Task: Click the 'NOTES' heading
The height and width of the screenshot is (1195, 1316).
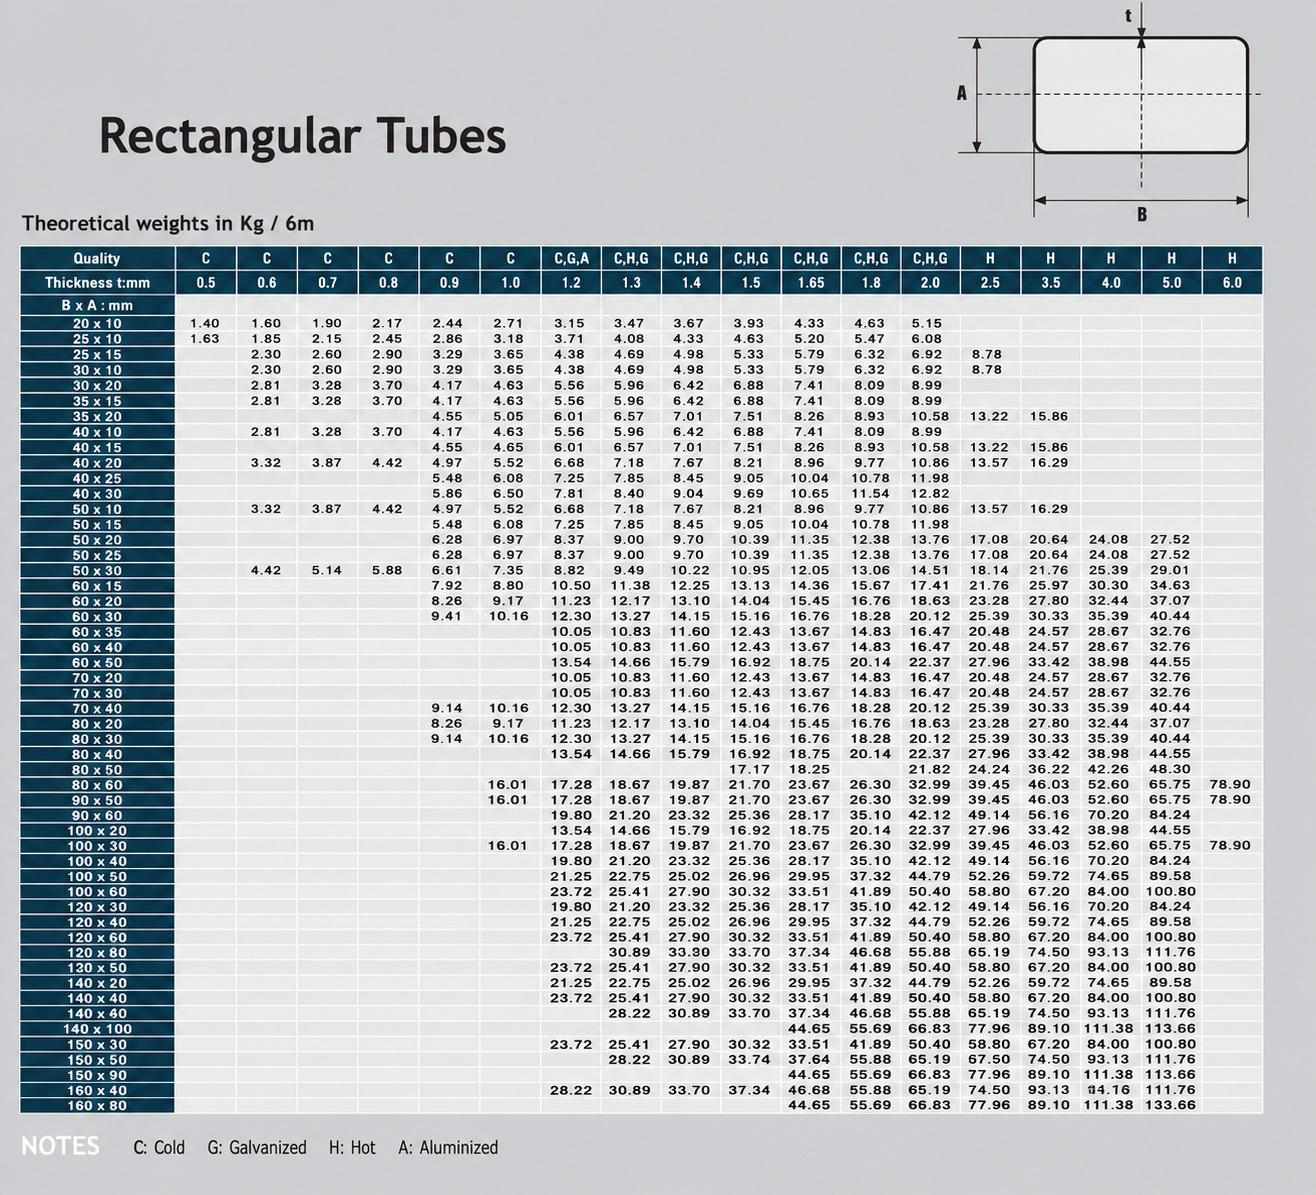Action: coord(60,1146)
